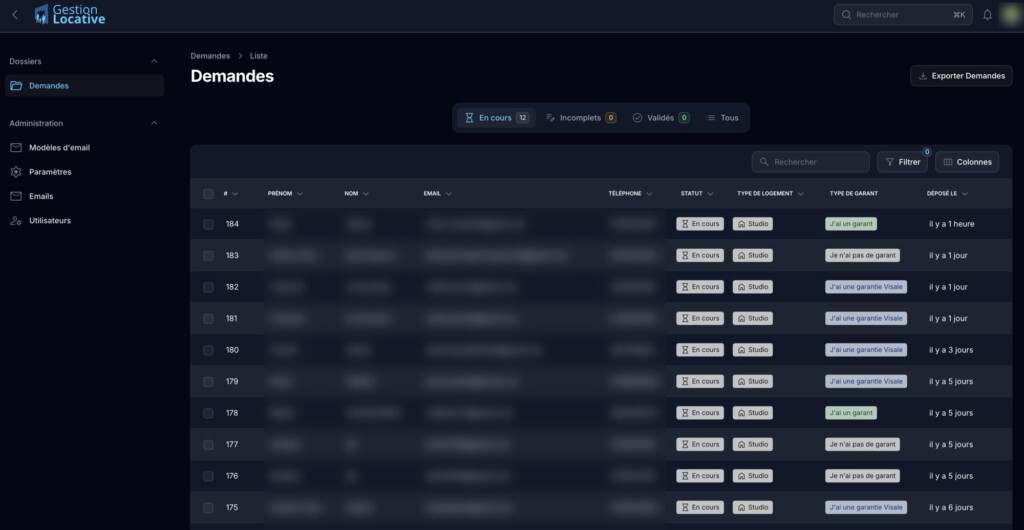This screenshot has height=530, width=1024.
Task: Click the funnel icon on Filtrer
Action: coord(889,162)
